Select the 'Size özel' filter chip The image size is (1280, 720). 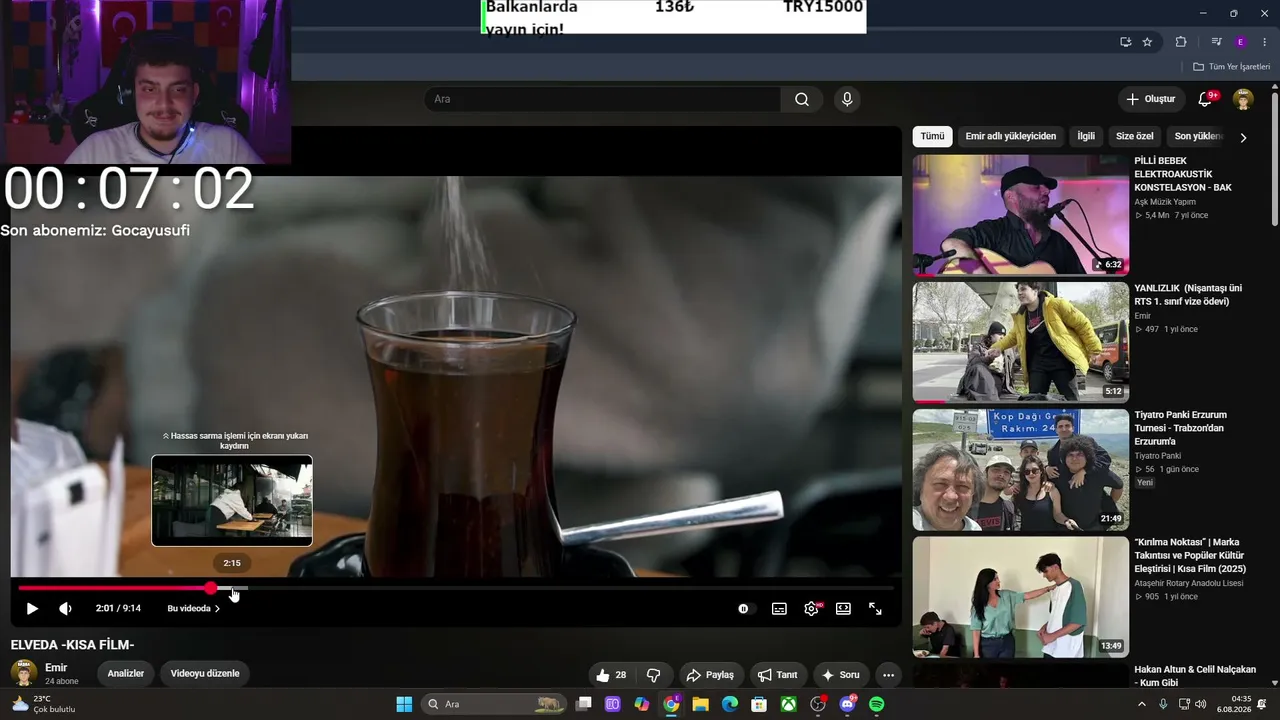(x=1135, y=136)
